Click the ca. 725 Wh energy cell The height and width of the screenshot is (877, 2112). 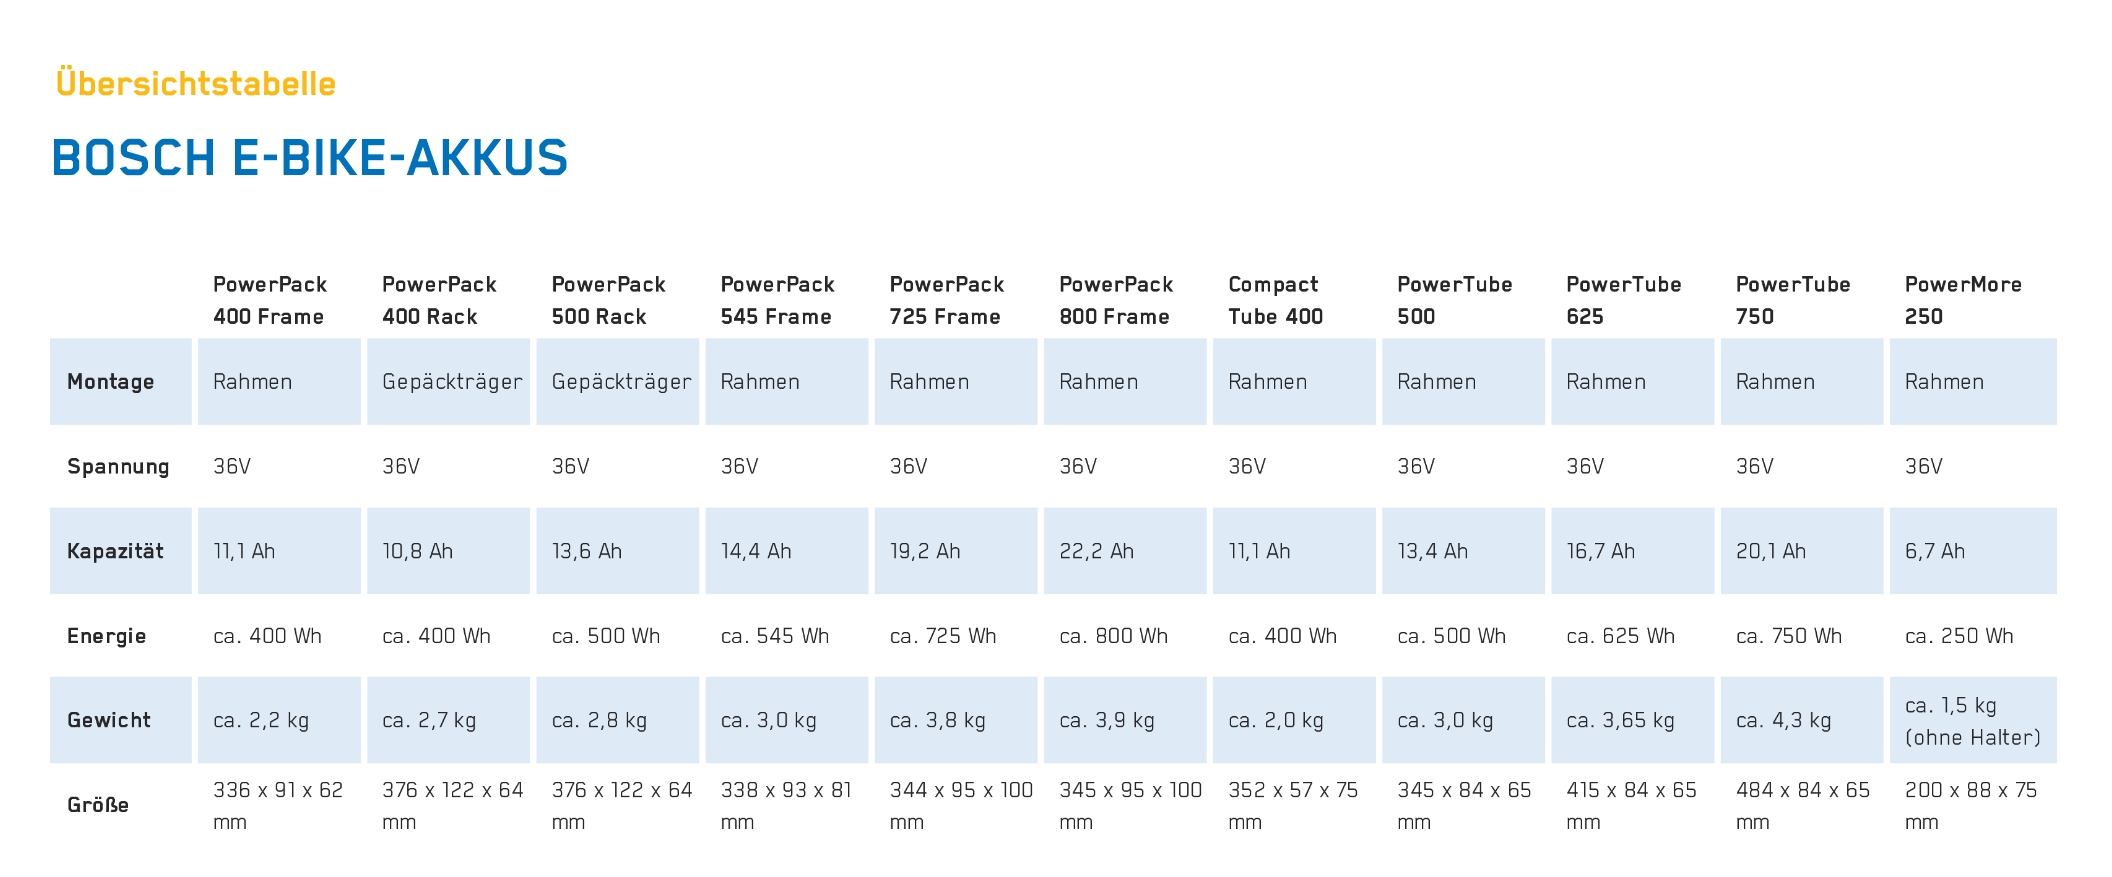tap(956, 636)
